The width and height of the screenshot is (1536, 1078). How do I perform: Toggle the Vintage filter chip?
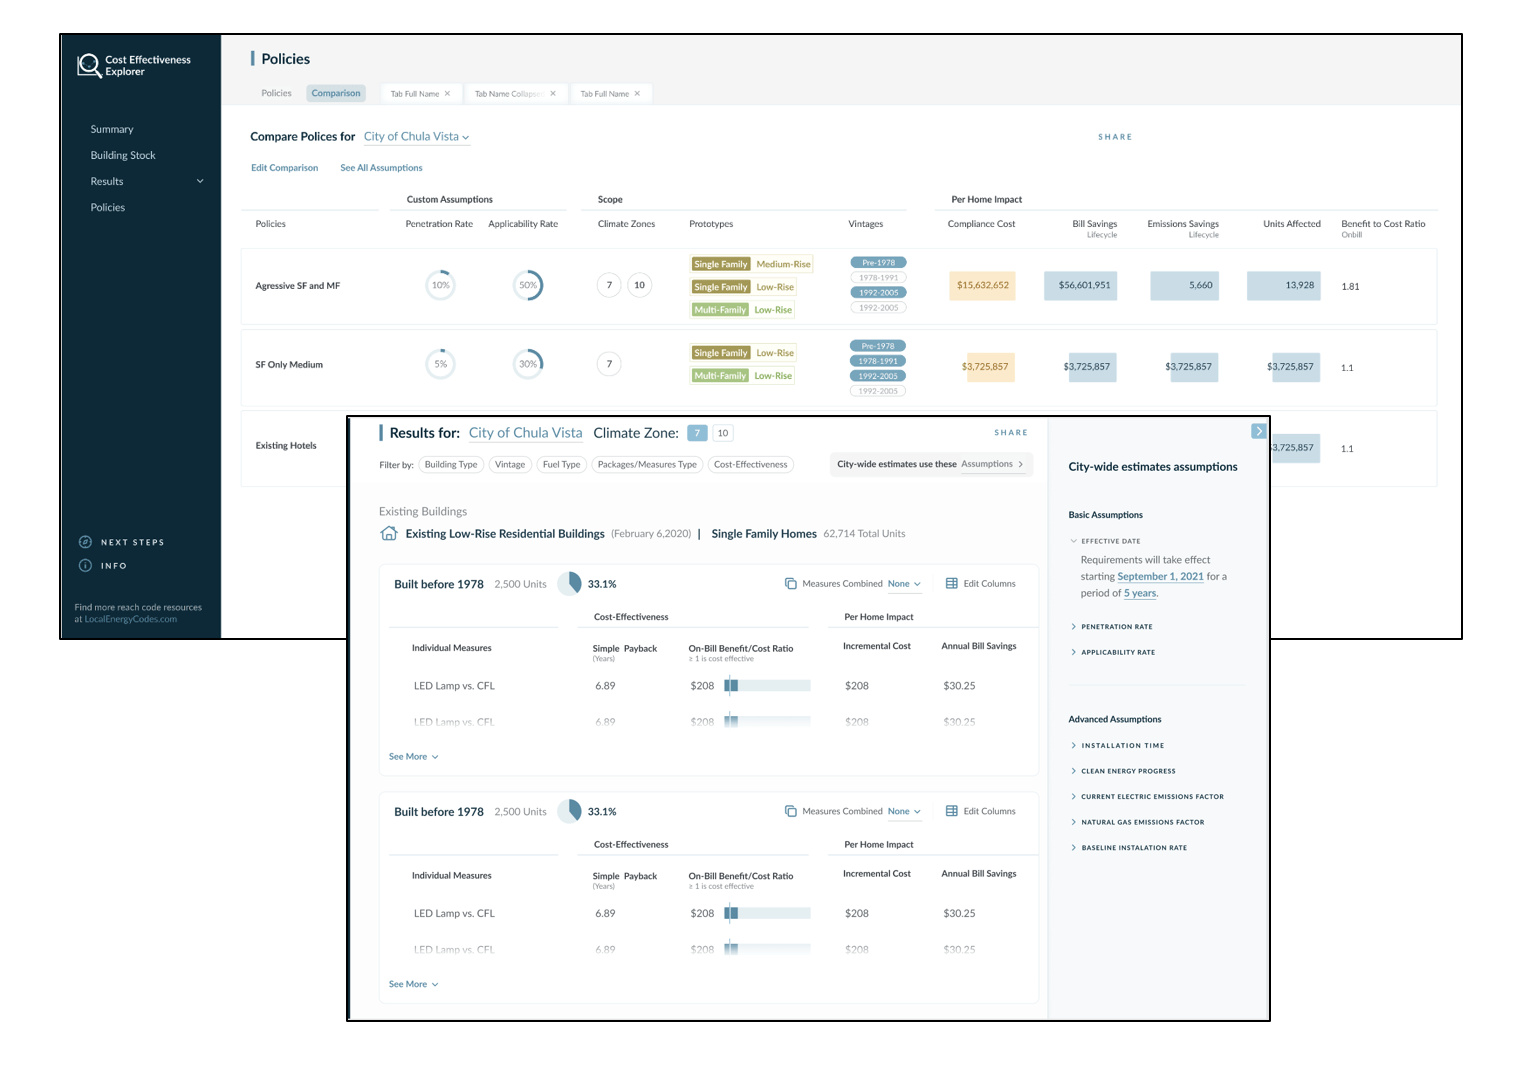[x=511, y=464]
